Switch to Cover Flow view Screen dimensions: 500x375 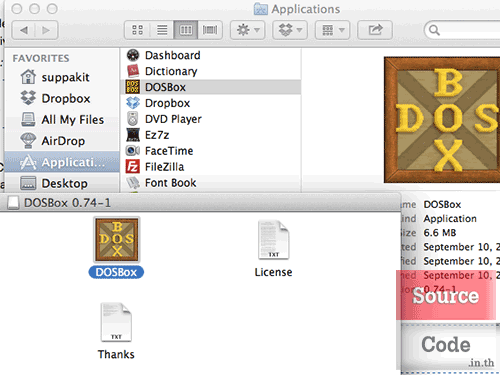(x=210, y=30)
